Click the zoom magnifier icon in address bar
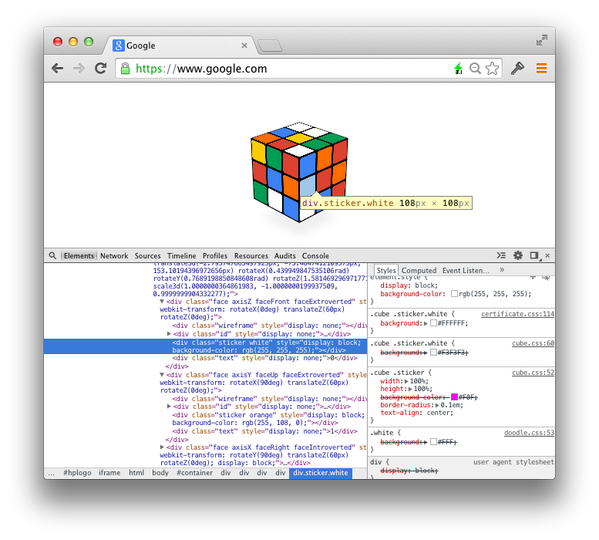 point(475,68)
